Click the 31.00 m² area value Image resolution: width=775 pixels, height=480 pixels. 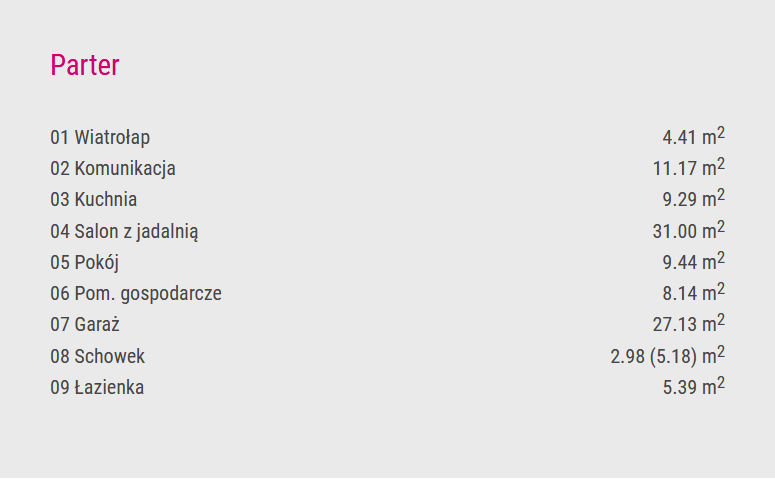click(x=689, y=230)
